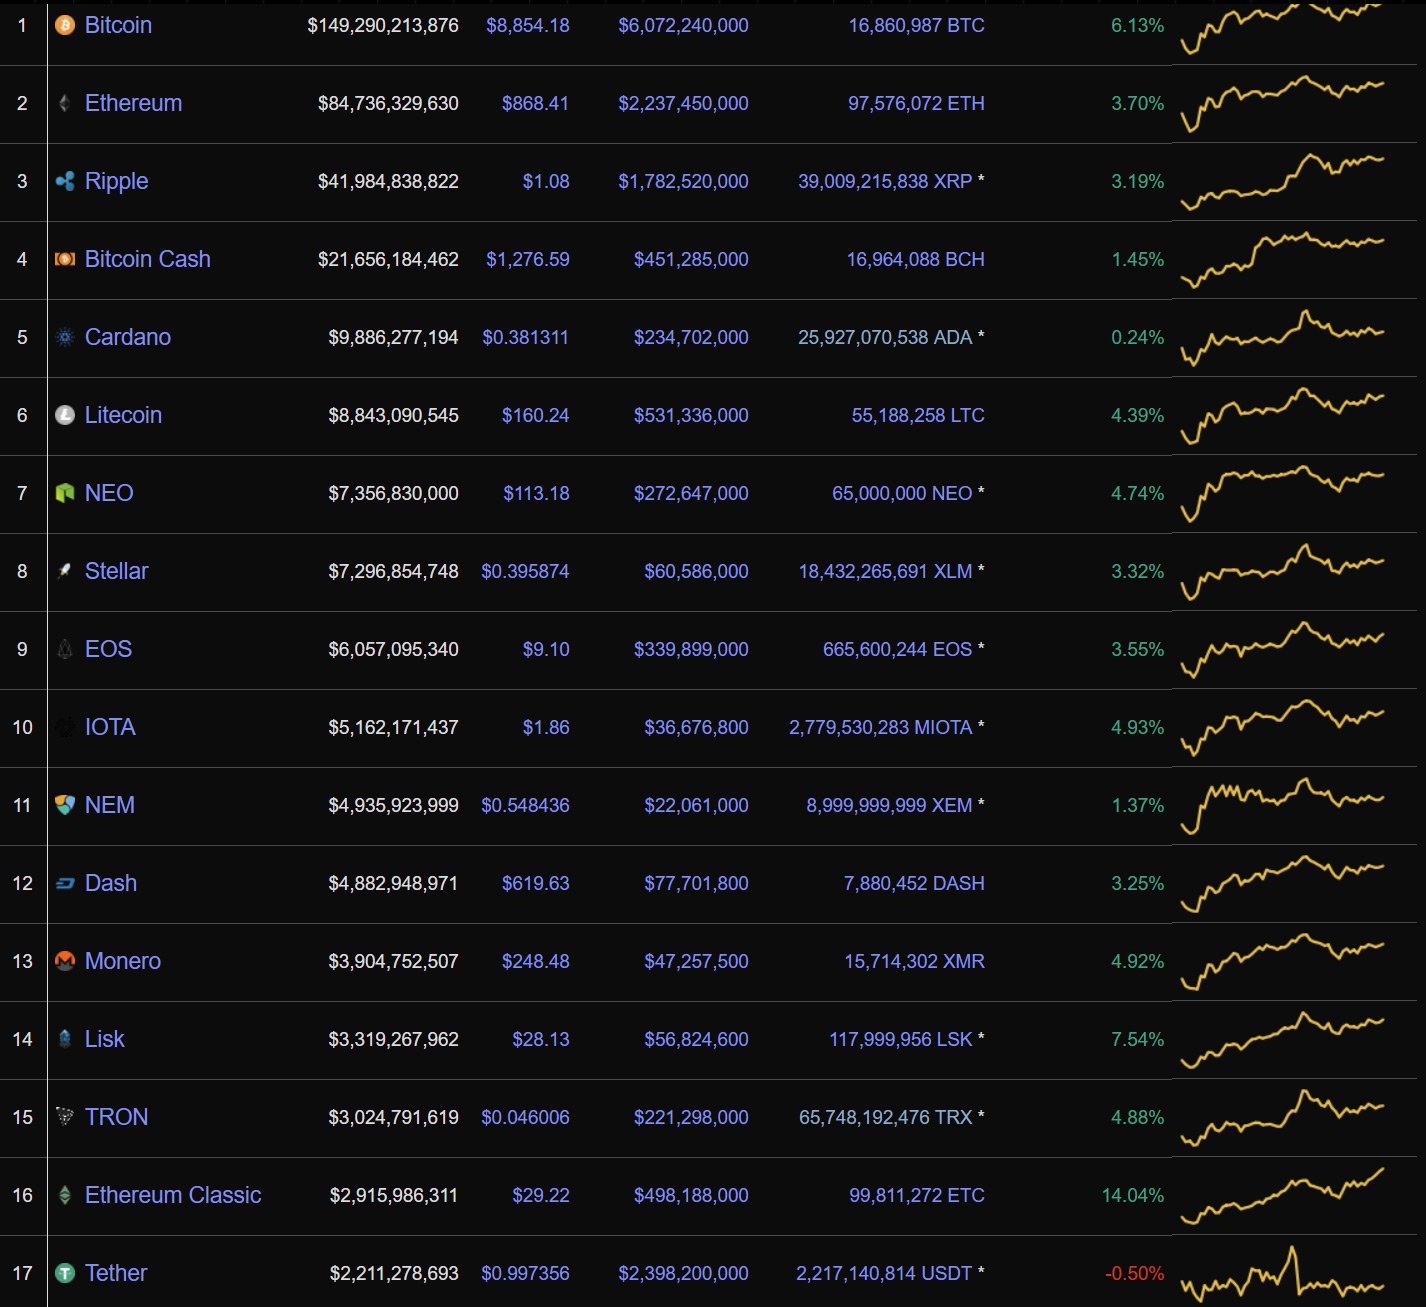The image size is (1426, 1307).
Task: Click the Ripple logo icon
Action: (65, 181)
